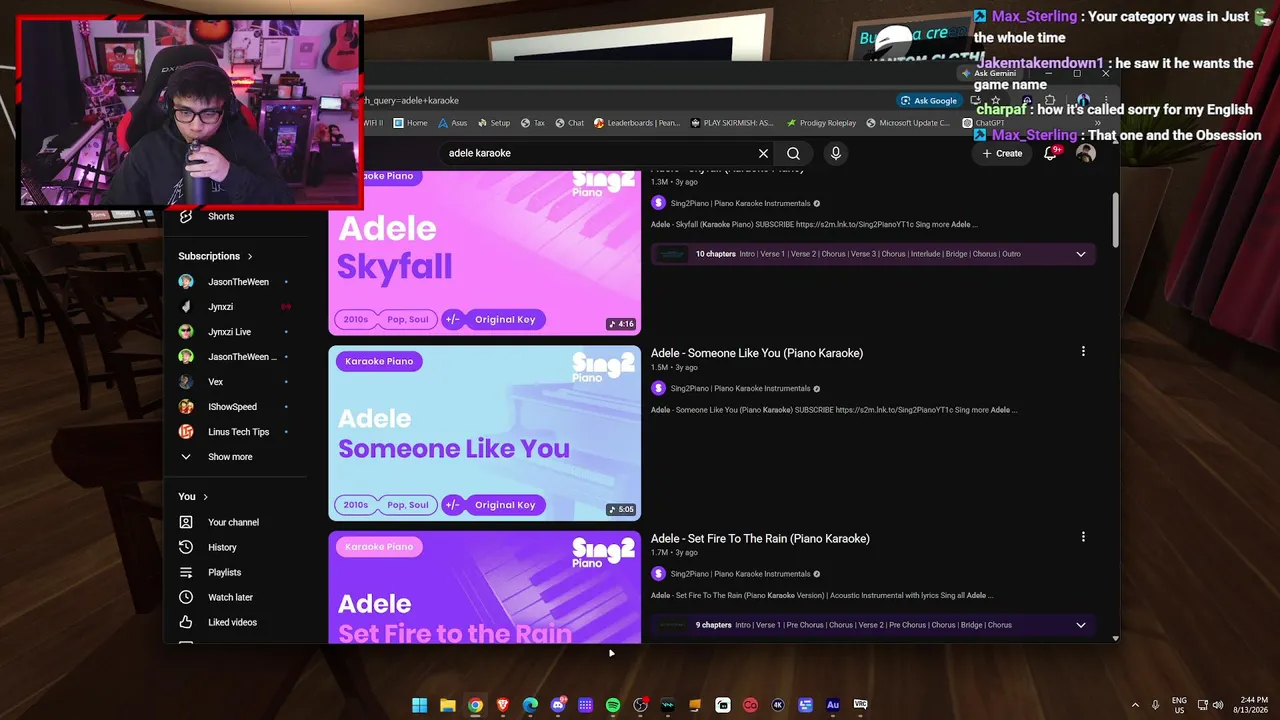This screenshot has width=1280, height=720.
Task: Expand the Subscriptions section chevron
Action: click(x=250, y=256)
